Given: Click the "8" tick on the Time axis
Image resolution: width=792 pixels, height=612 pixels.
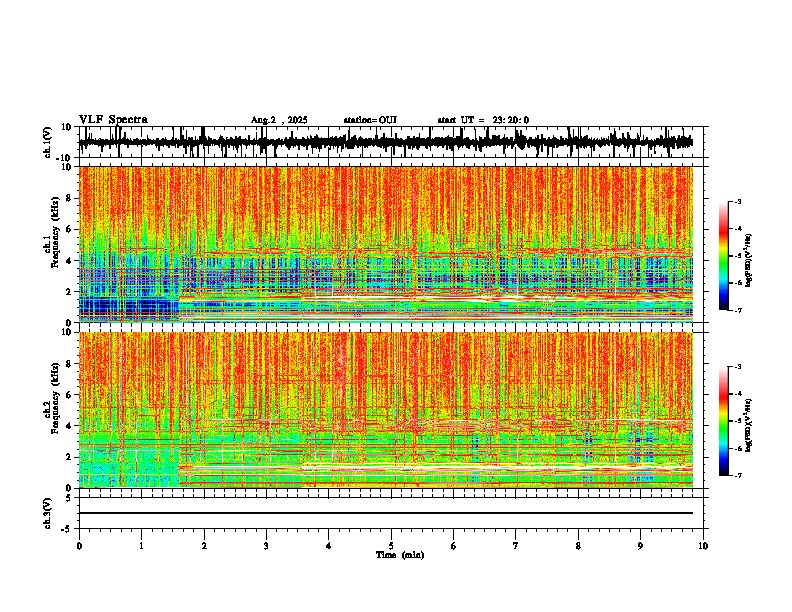Looking at the screenshot, I should tap(578, 546).
